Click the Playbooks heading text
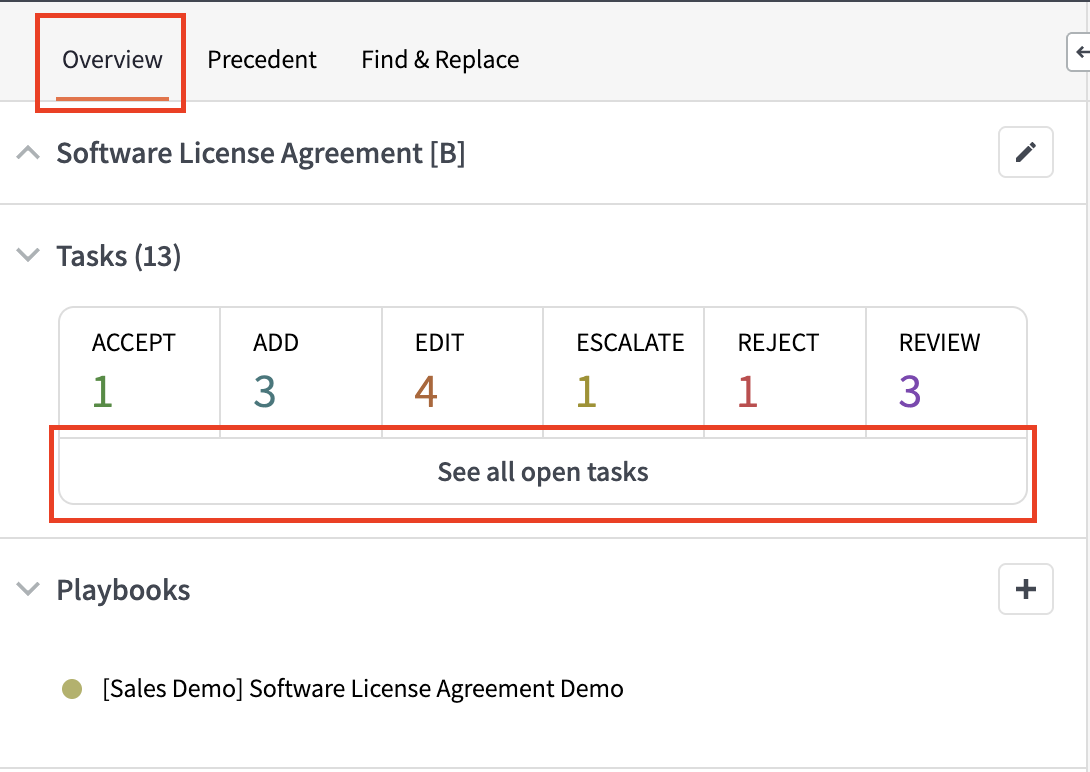Viewport: 1090px width, 772px height. 123,591
